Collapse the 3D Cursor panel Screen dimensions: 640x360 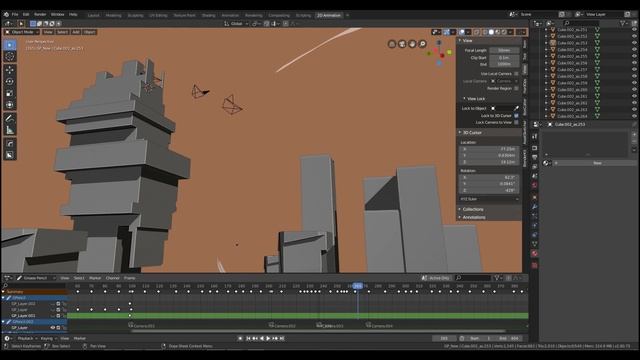tap(460, 133)
